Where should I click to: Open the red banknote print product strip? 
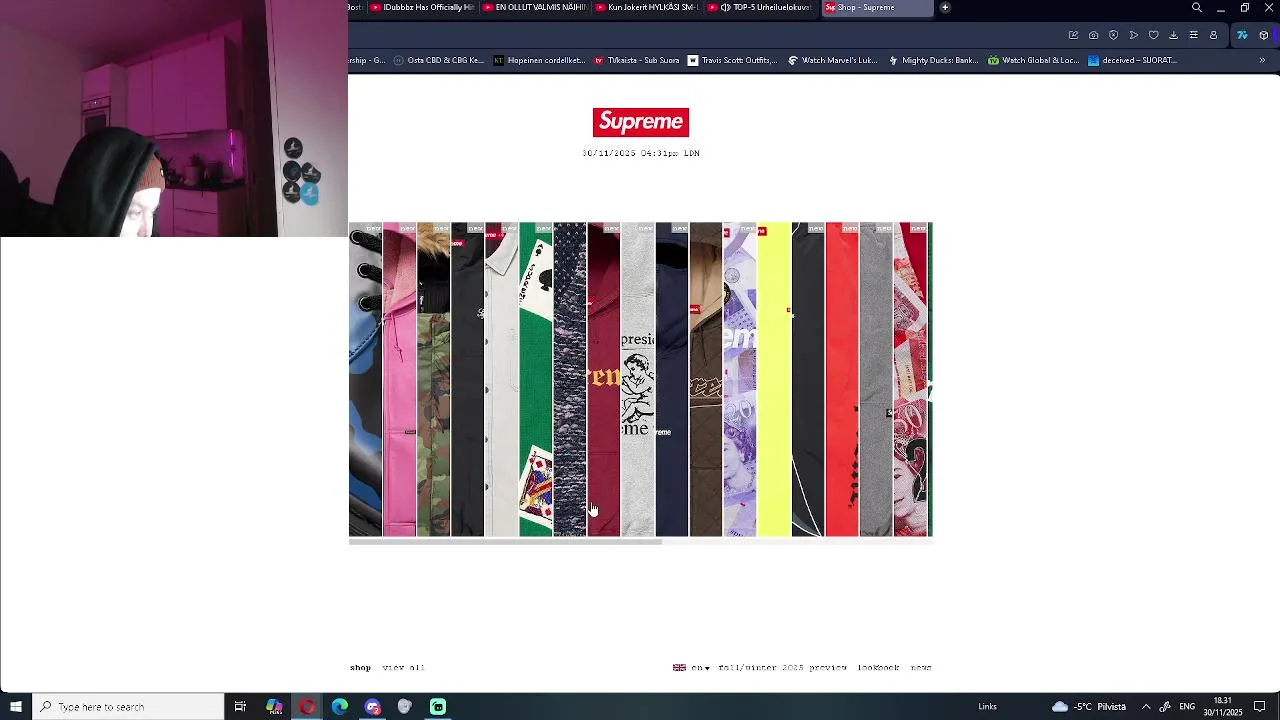click(x=909, y=379)
